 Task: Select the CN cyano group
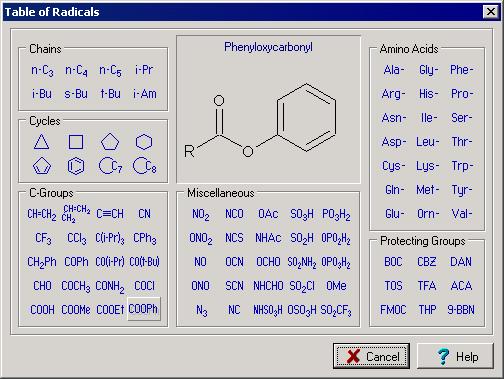(x=144, y=214)
